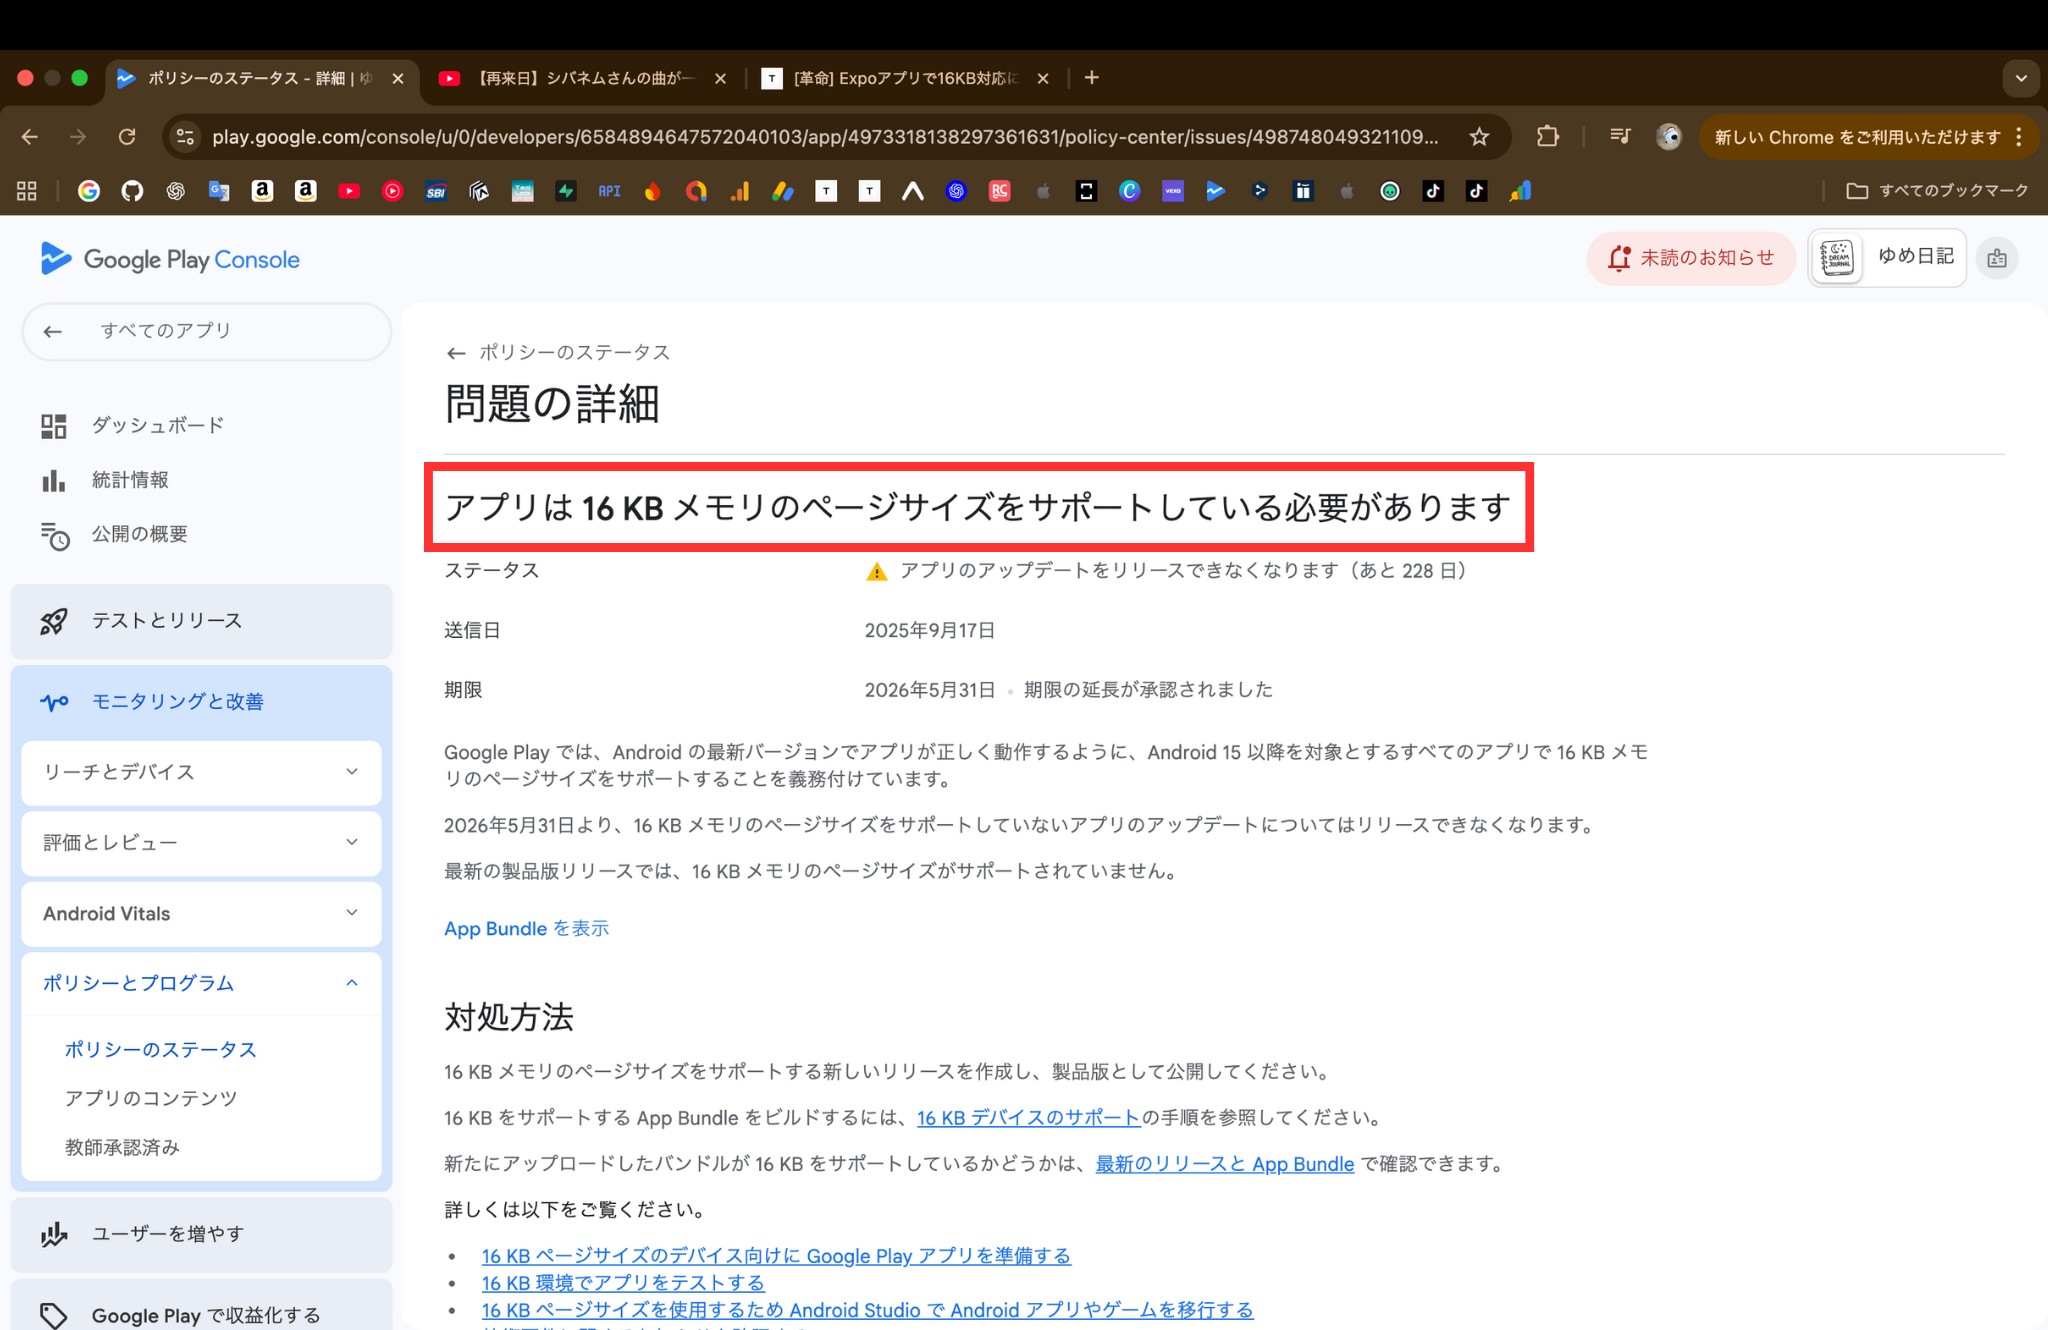
Task: Open the 未読のお知らせ notifications button
Action: (1690, 257)
